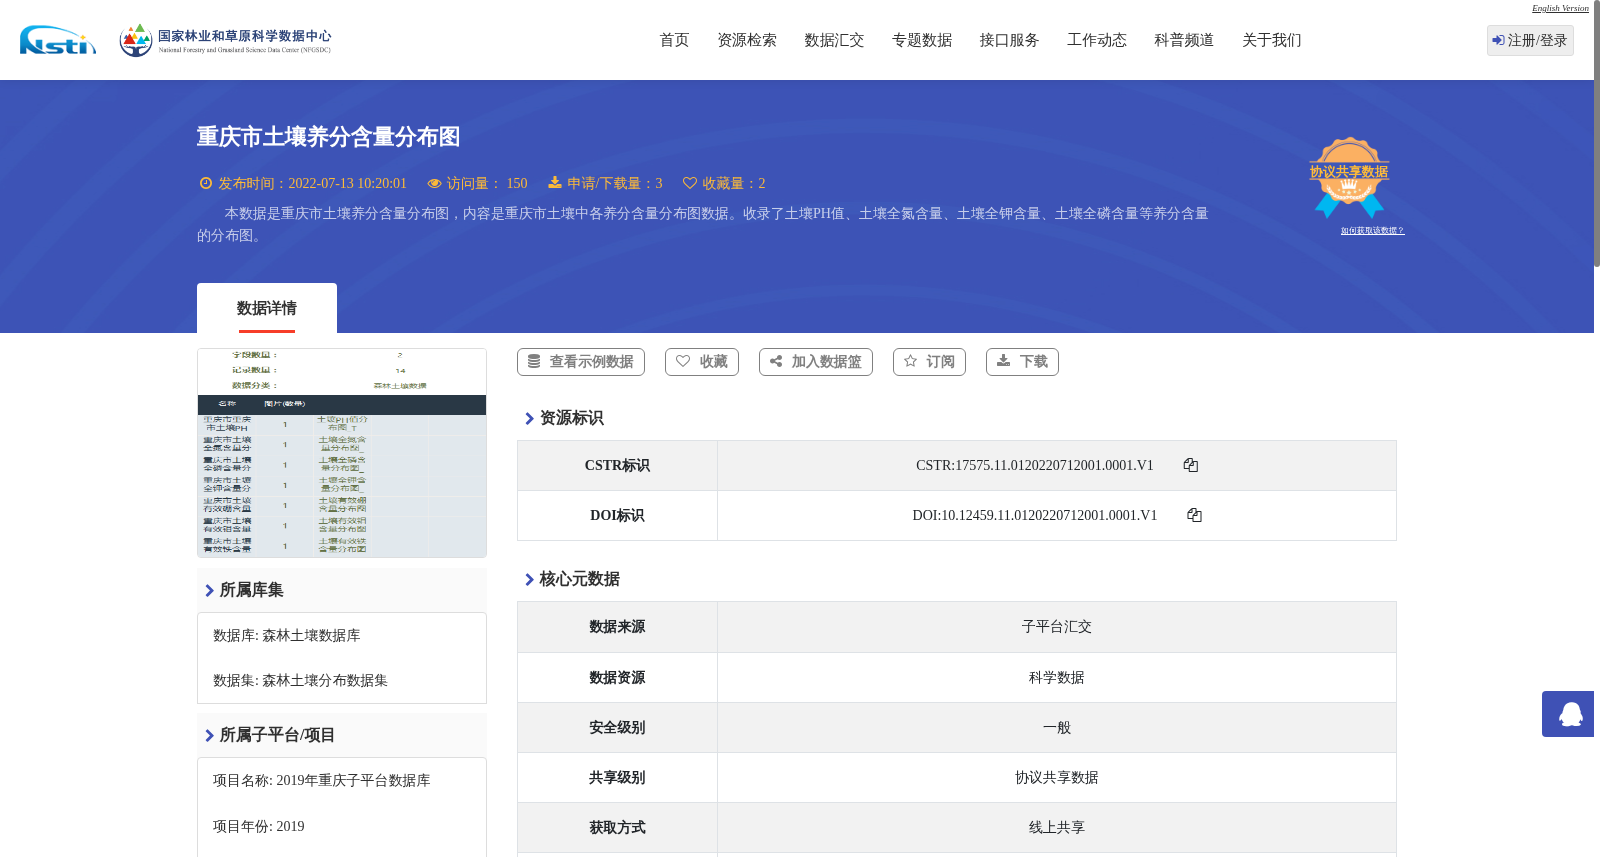This screenshot has width=1600, height=857.
Task: Select the CSTR:17575.11.0120220712001.0001.V1 value
Action: tap(1035, 466)
